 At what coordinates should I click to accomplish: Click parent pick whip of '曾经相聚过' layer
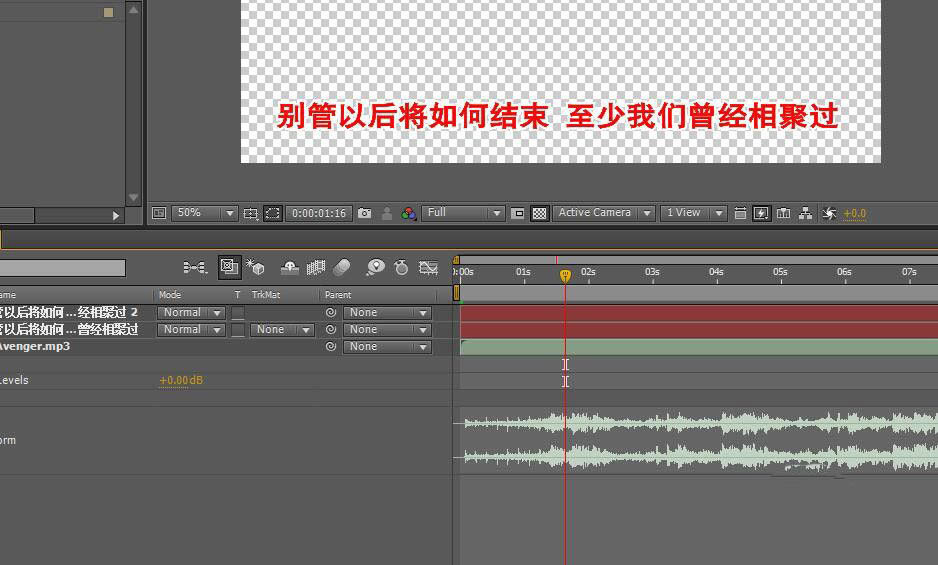point(331,330)
